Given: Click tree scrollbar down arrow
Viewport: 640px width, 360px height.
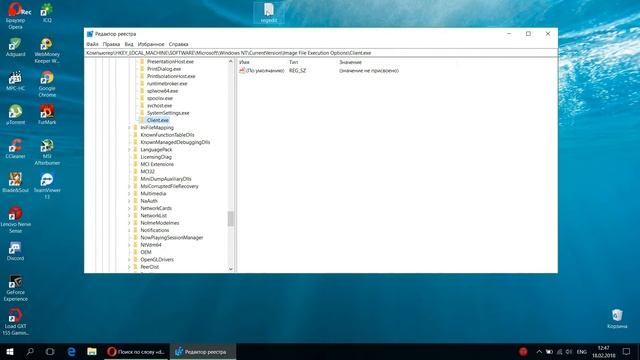Looking at the screenshot, I should [231, 269].
